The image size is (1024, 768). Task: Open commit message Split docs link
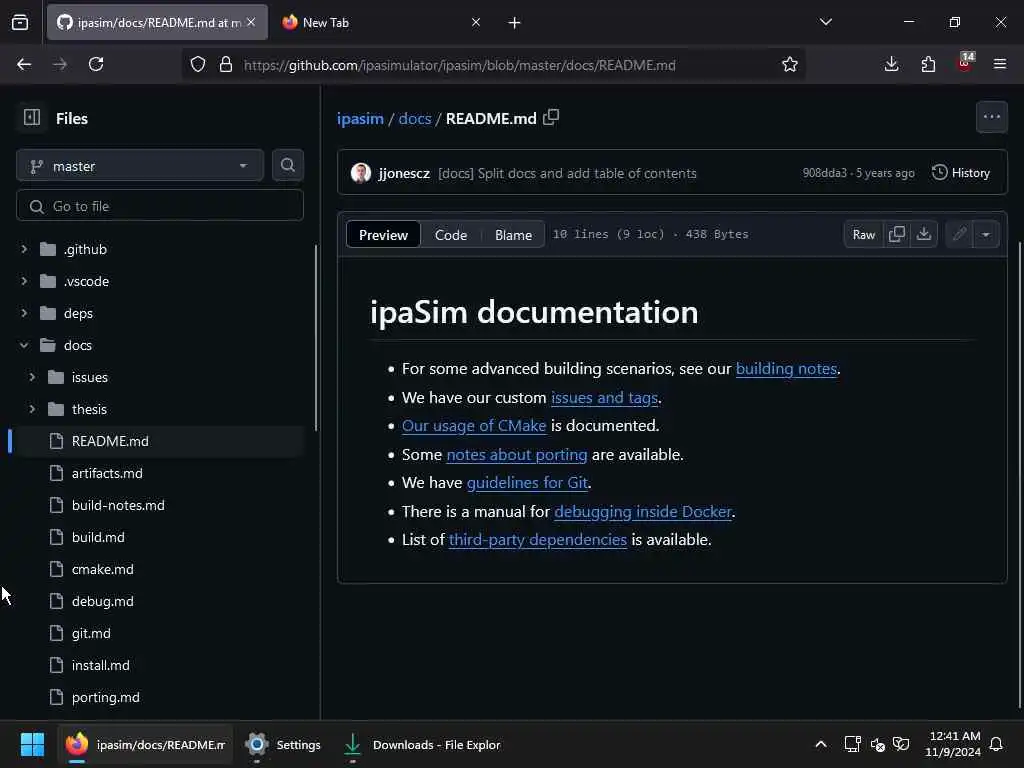tap(567, 173)
